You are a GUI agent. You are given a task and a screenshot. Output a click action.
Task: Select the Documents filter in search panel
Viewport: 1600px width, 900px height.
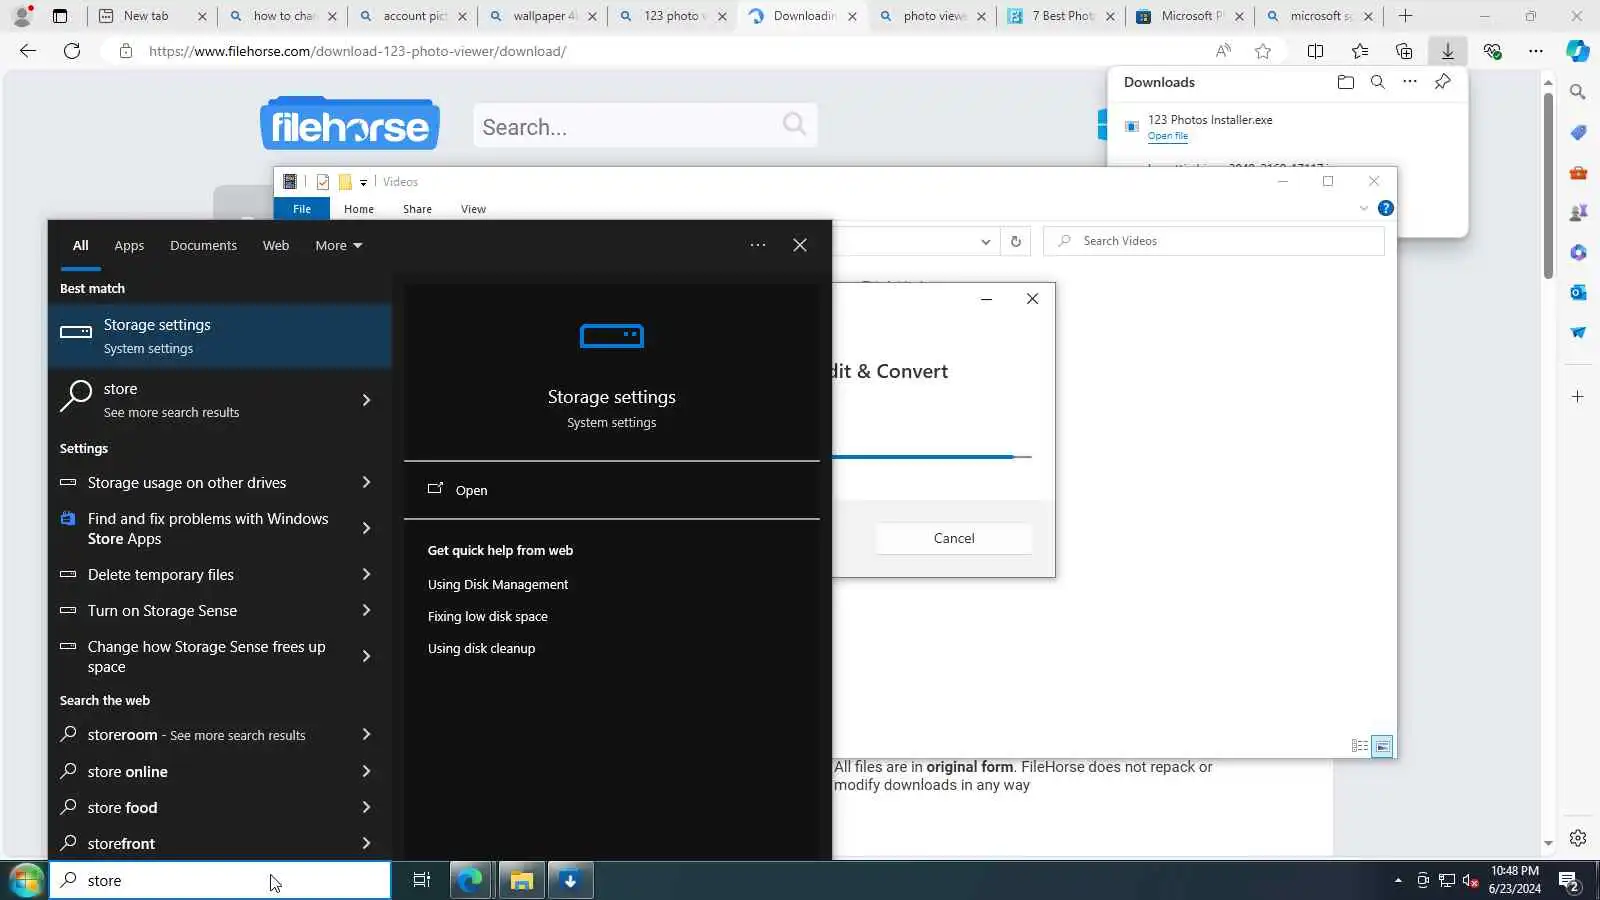coord(203,245)
